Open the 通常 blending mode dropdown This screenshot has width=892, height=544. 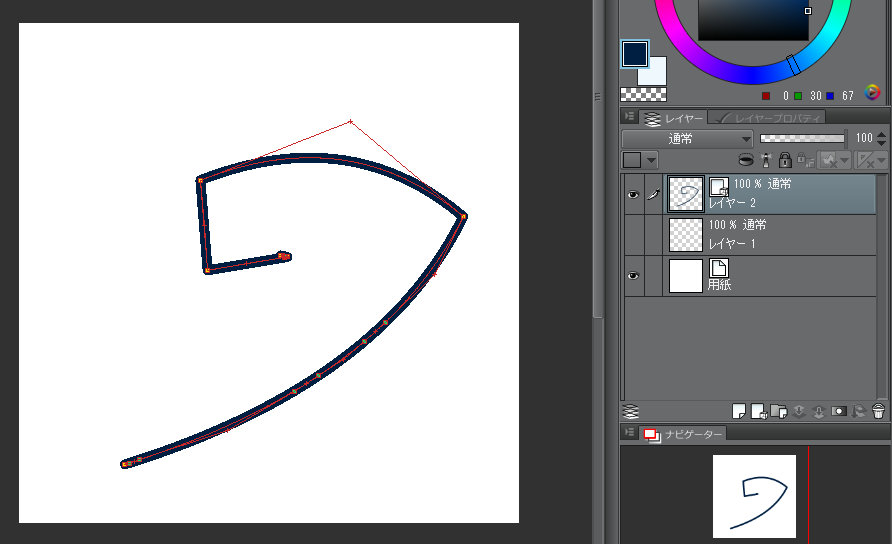687,139
